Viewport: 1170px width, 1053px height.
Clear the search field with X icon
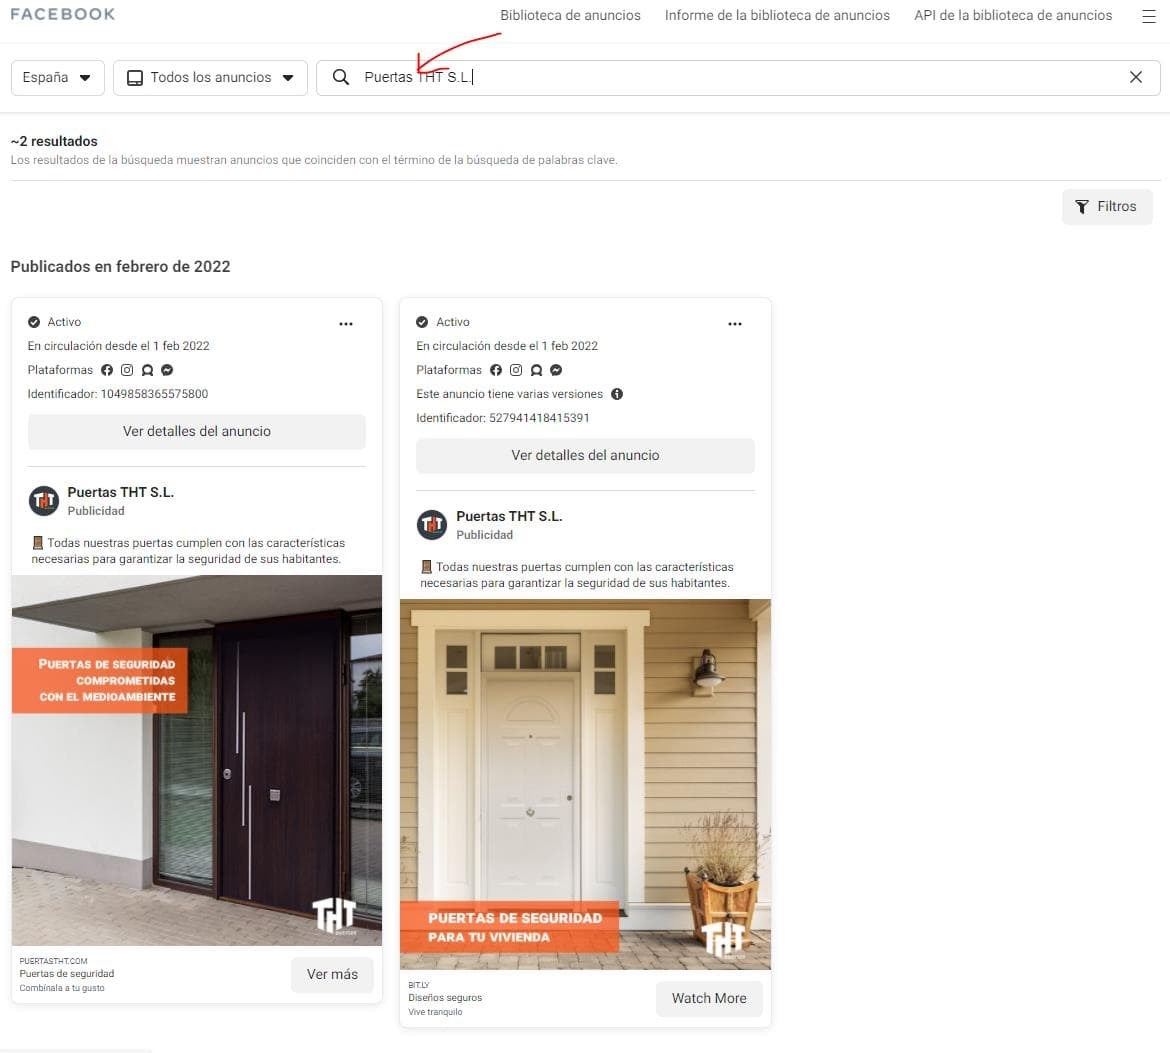pos(1136,77)
